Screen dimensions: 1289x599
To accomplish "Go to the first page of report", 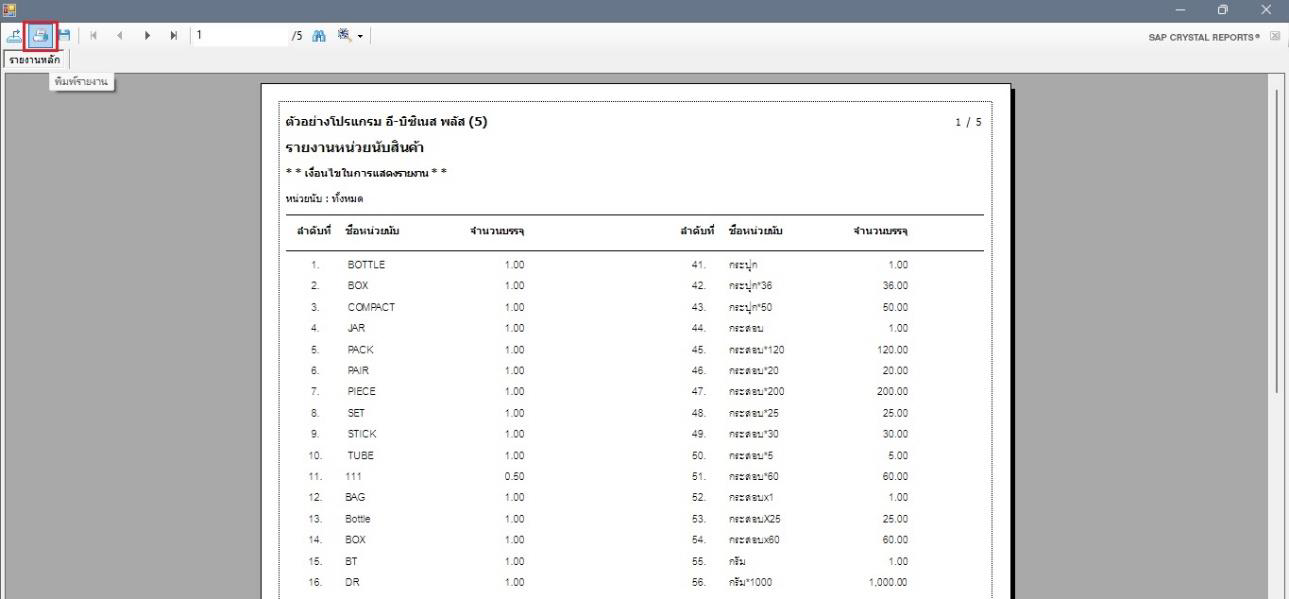I will [x=95, y=36].
